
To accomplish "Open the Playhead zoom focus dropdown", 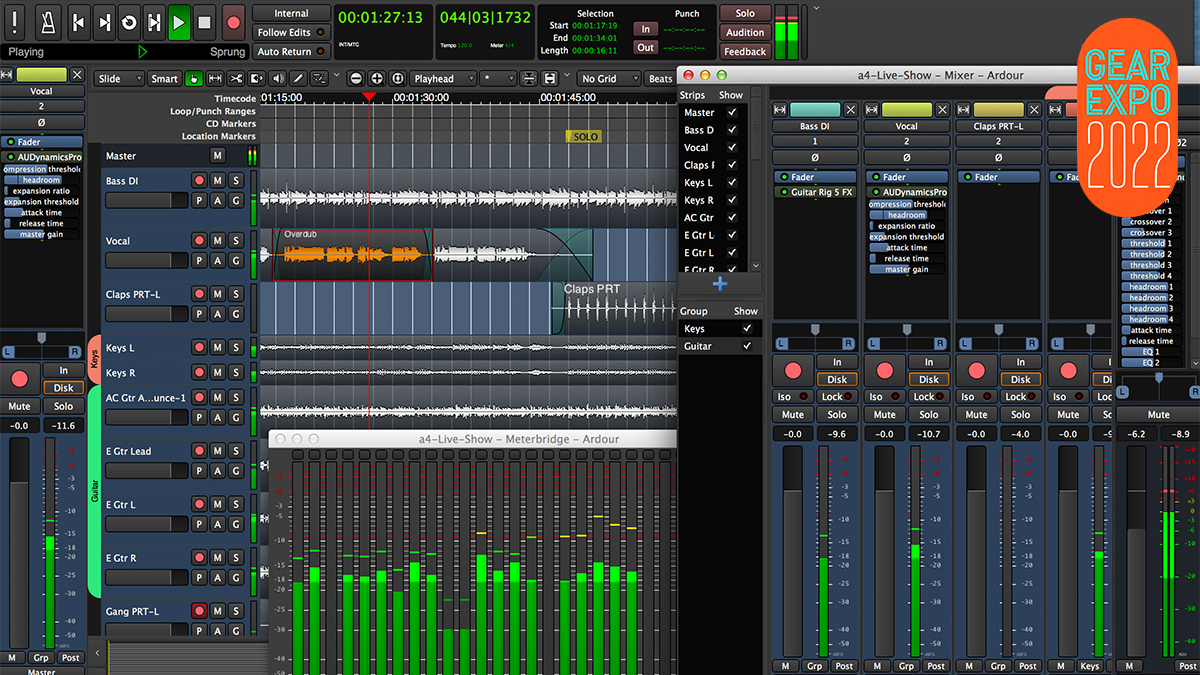I will click(x=441, y=79).
